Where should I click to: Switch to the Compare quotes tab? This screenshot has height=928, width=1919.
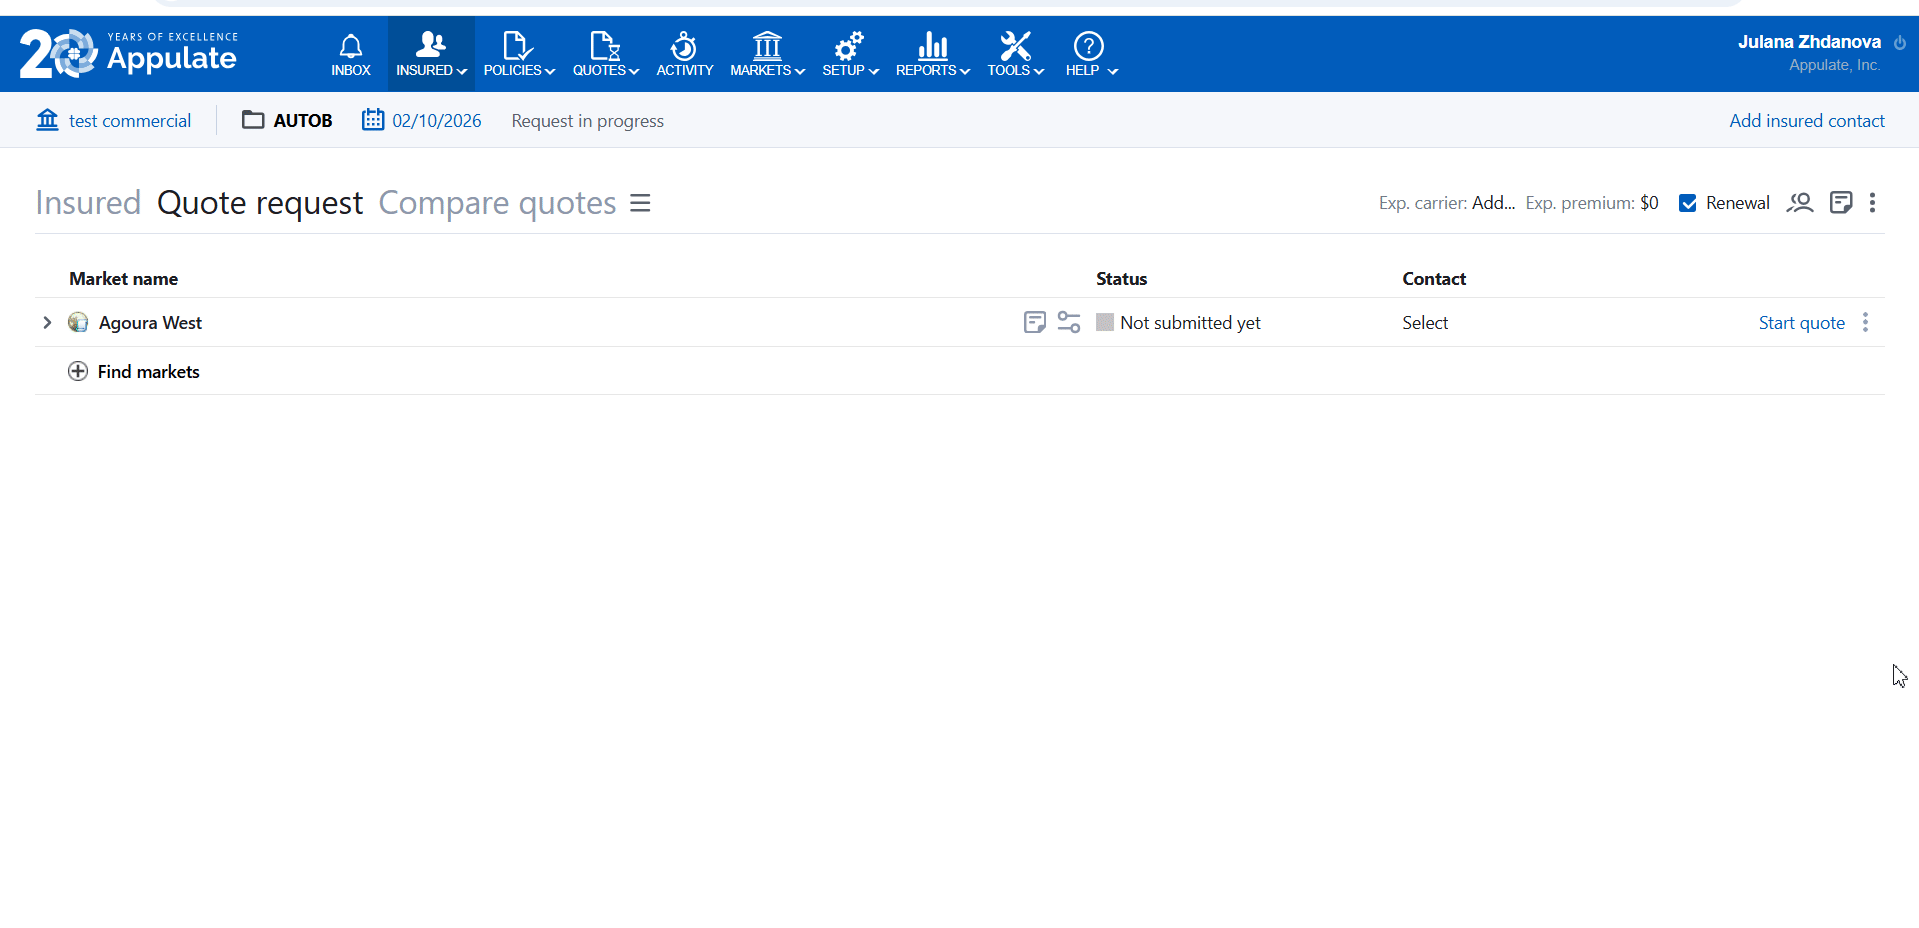pyautogui.click(x=497, y=203)
